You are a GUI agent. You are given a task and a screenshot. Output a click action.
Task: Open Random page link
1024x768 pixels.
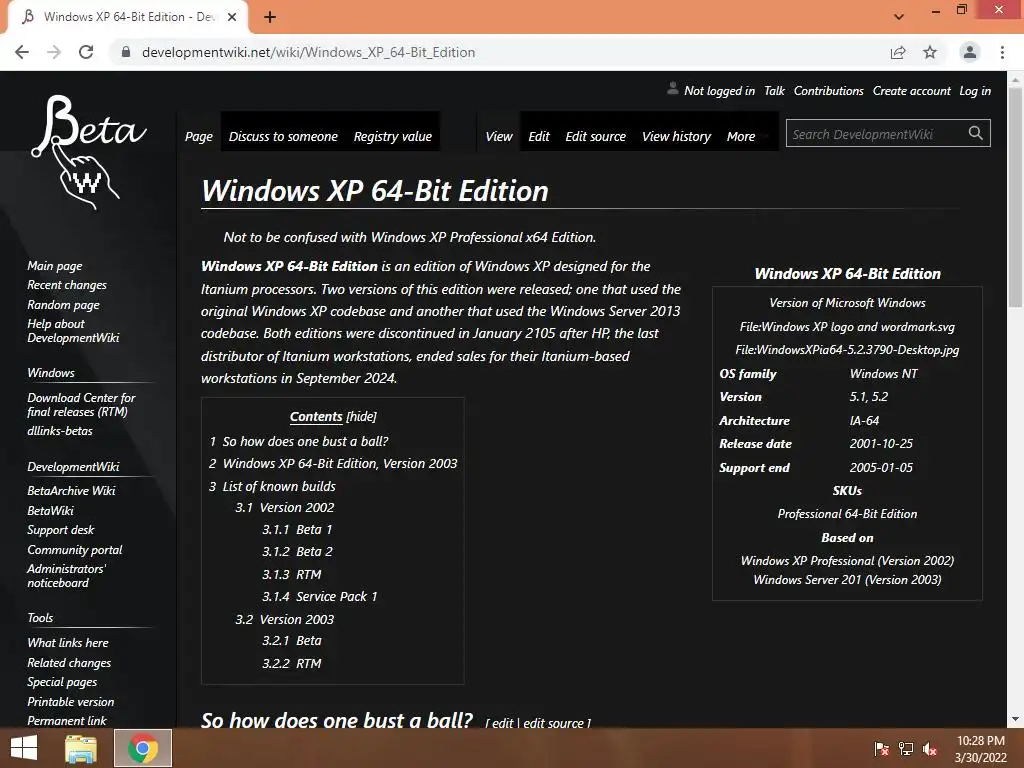coord(63,304)
